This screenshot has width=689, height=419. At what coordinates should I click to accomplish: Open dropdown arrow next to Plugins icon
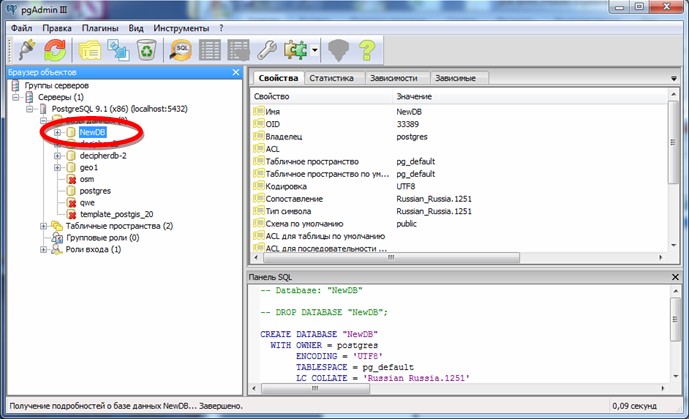(315, 50)
